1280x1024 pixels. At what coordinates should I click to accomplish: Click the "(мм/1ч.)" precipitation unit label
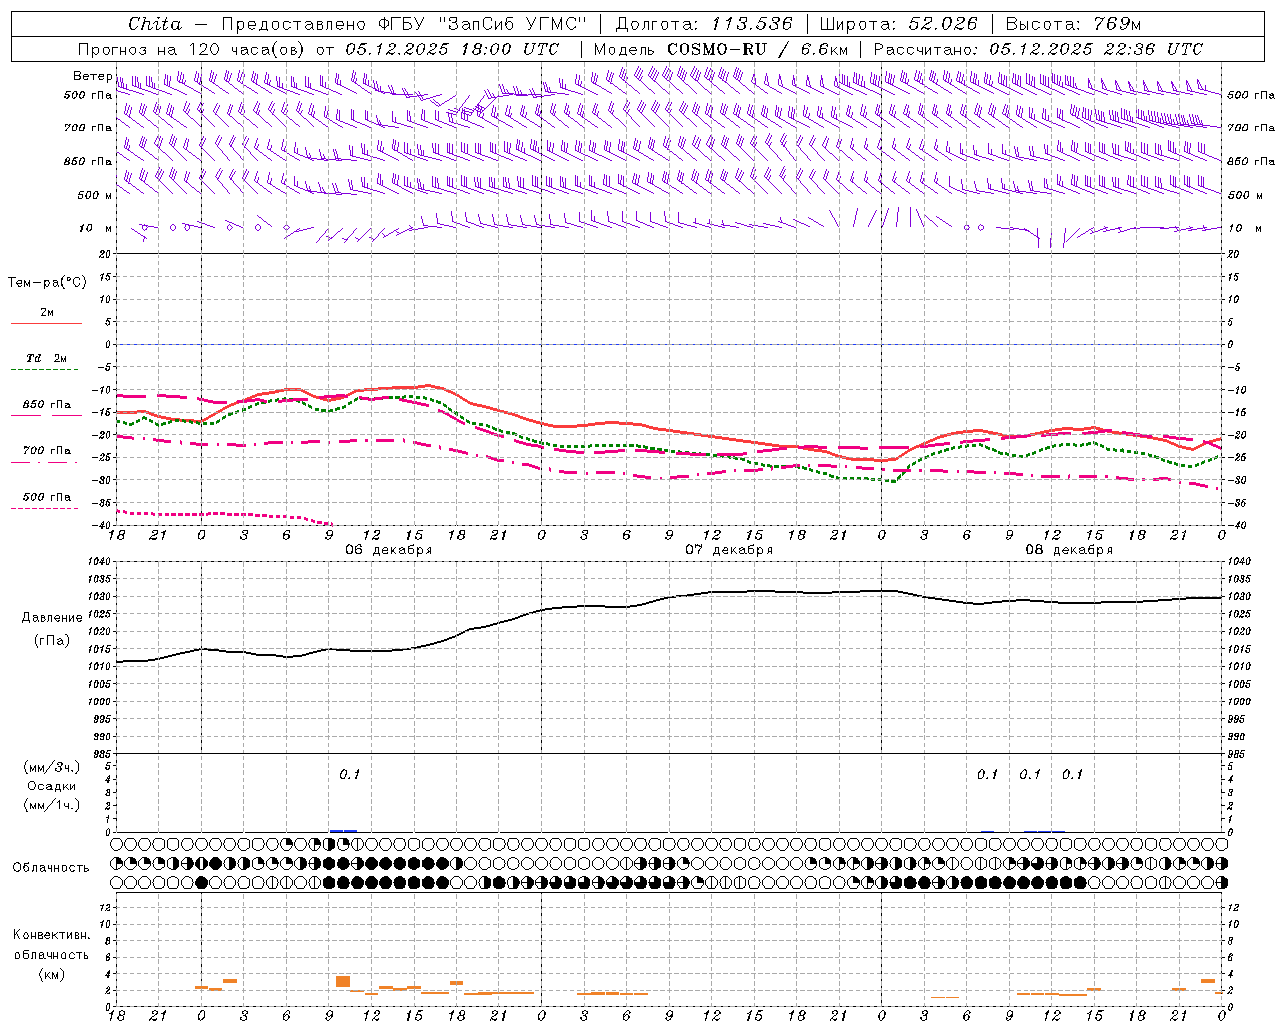click(52, 805)
